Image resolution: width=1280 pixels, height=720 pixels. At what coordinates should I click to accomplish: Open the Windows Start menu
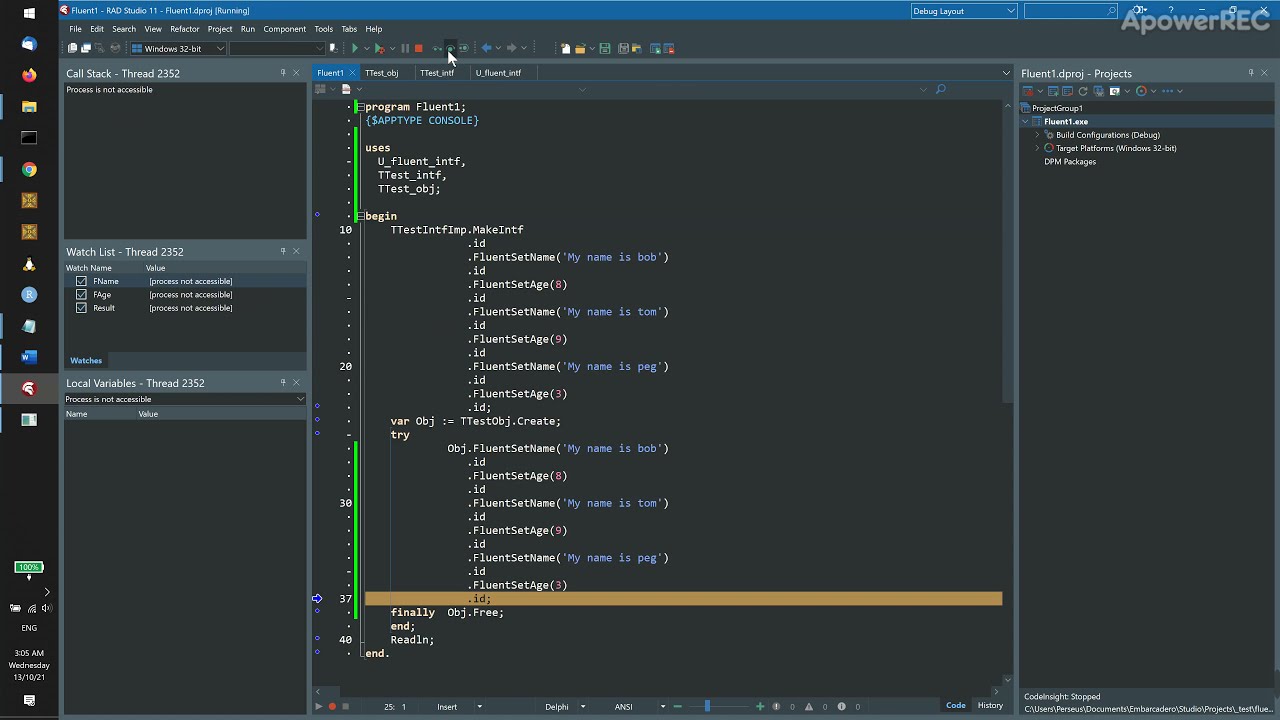pyautogui.click(x=29, y=13)
